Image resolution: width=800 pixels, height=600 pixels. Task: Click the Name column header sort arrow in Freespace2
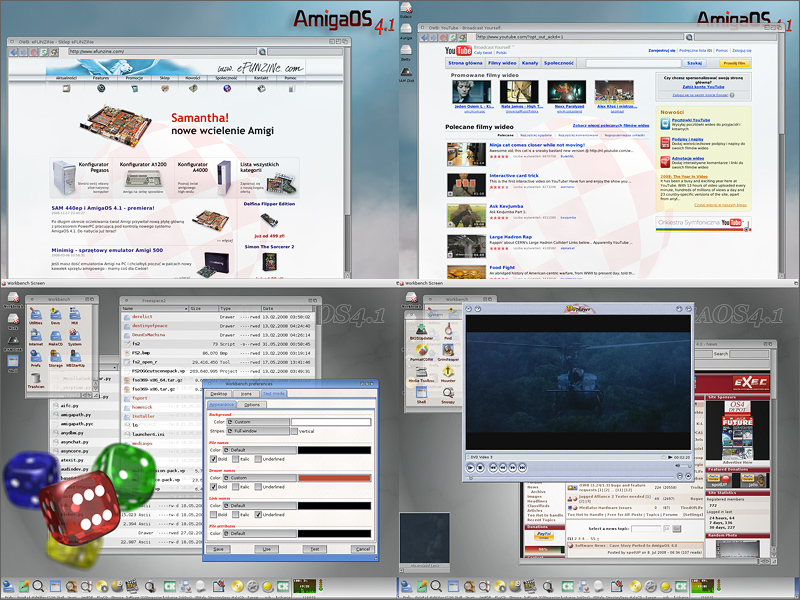click(x=185, y=309)
